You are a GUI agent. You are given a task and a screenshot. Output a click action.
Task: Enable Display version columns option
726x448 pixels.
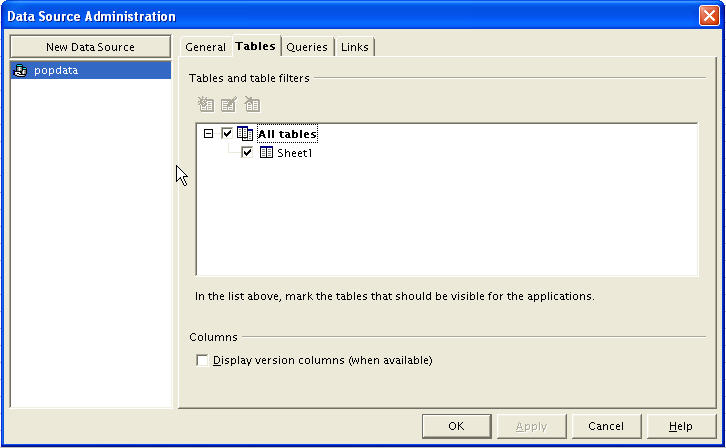pyautogui.click(x=203, y=360)
